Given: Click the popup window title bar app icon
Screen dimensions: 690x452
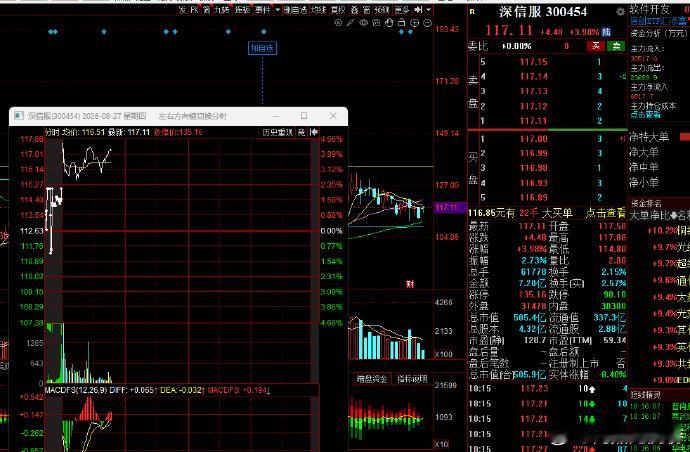Looking at the screenshot, I should click(x=18, y=116).
